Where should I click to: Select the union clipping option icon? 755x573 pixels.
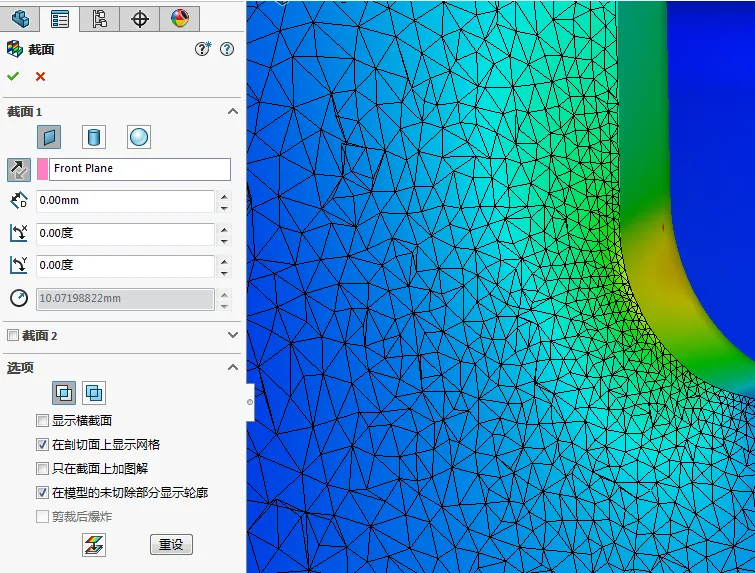point(94,393)
